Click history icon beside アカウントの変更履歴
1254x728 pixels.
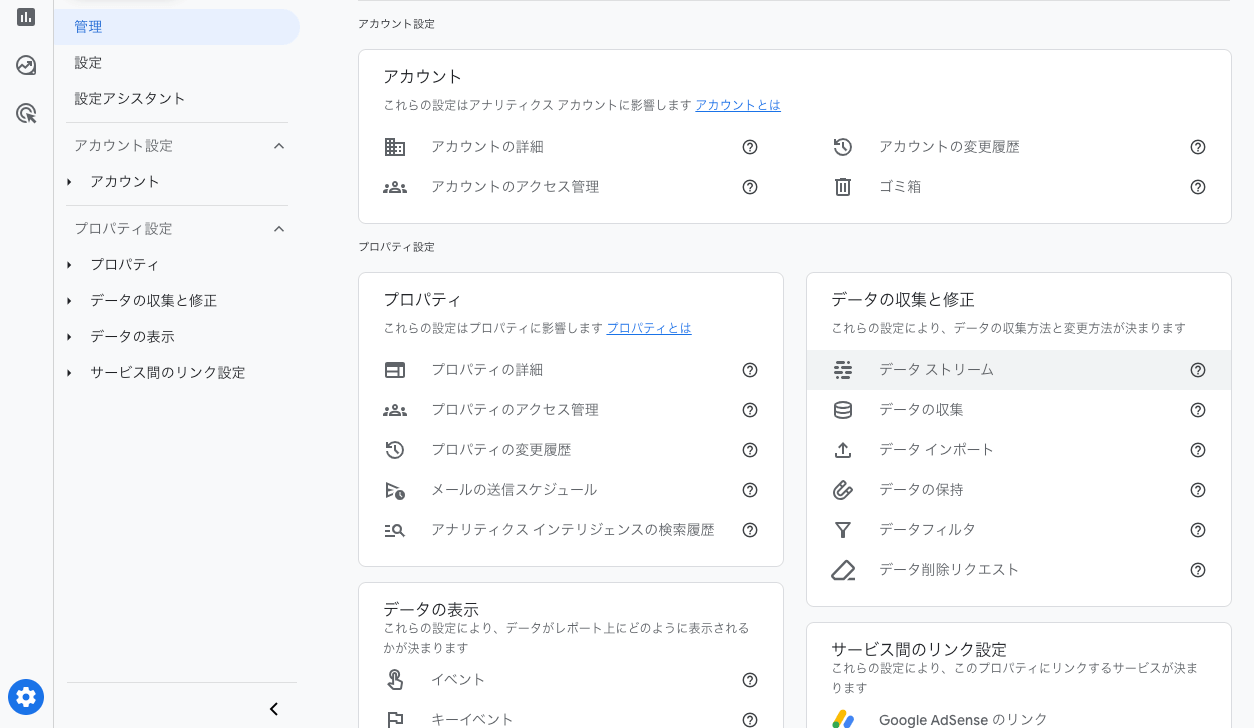pos(843,147)
